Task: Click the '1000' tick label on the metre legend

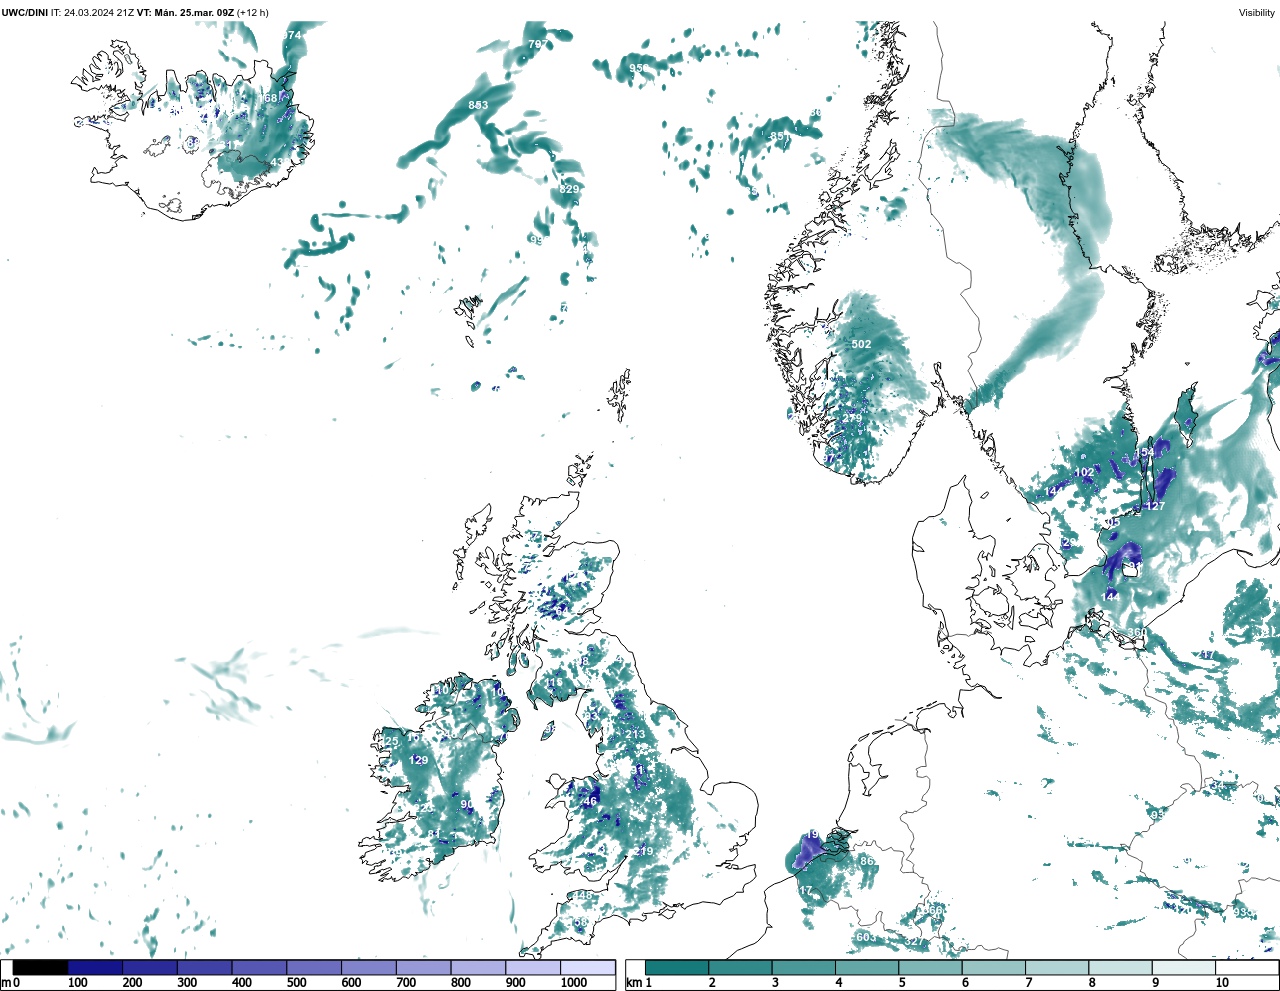Action: (x=574, y=983)
